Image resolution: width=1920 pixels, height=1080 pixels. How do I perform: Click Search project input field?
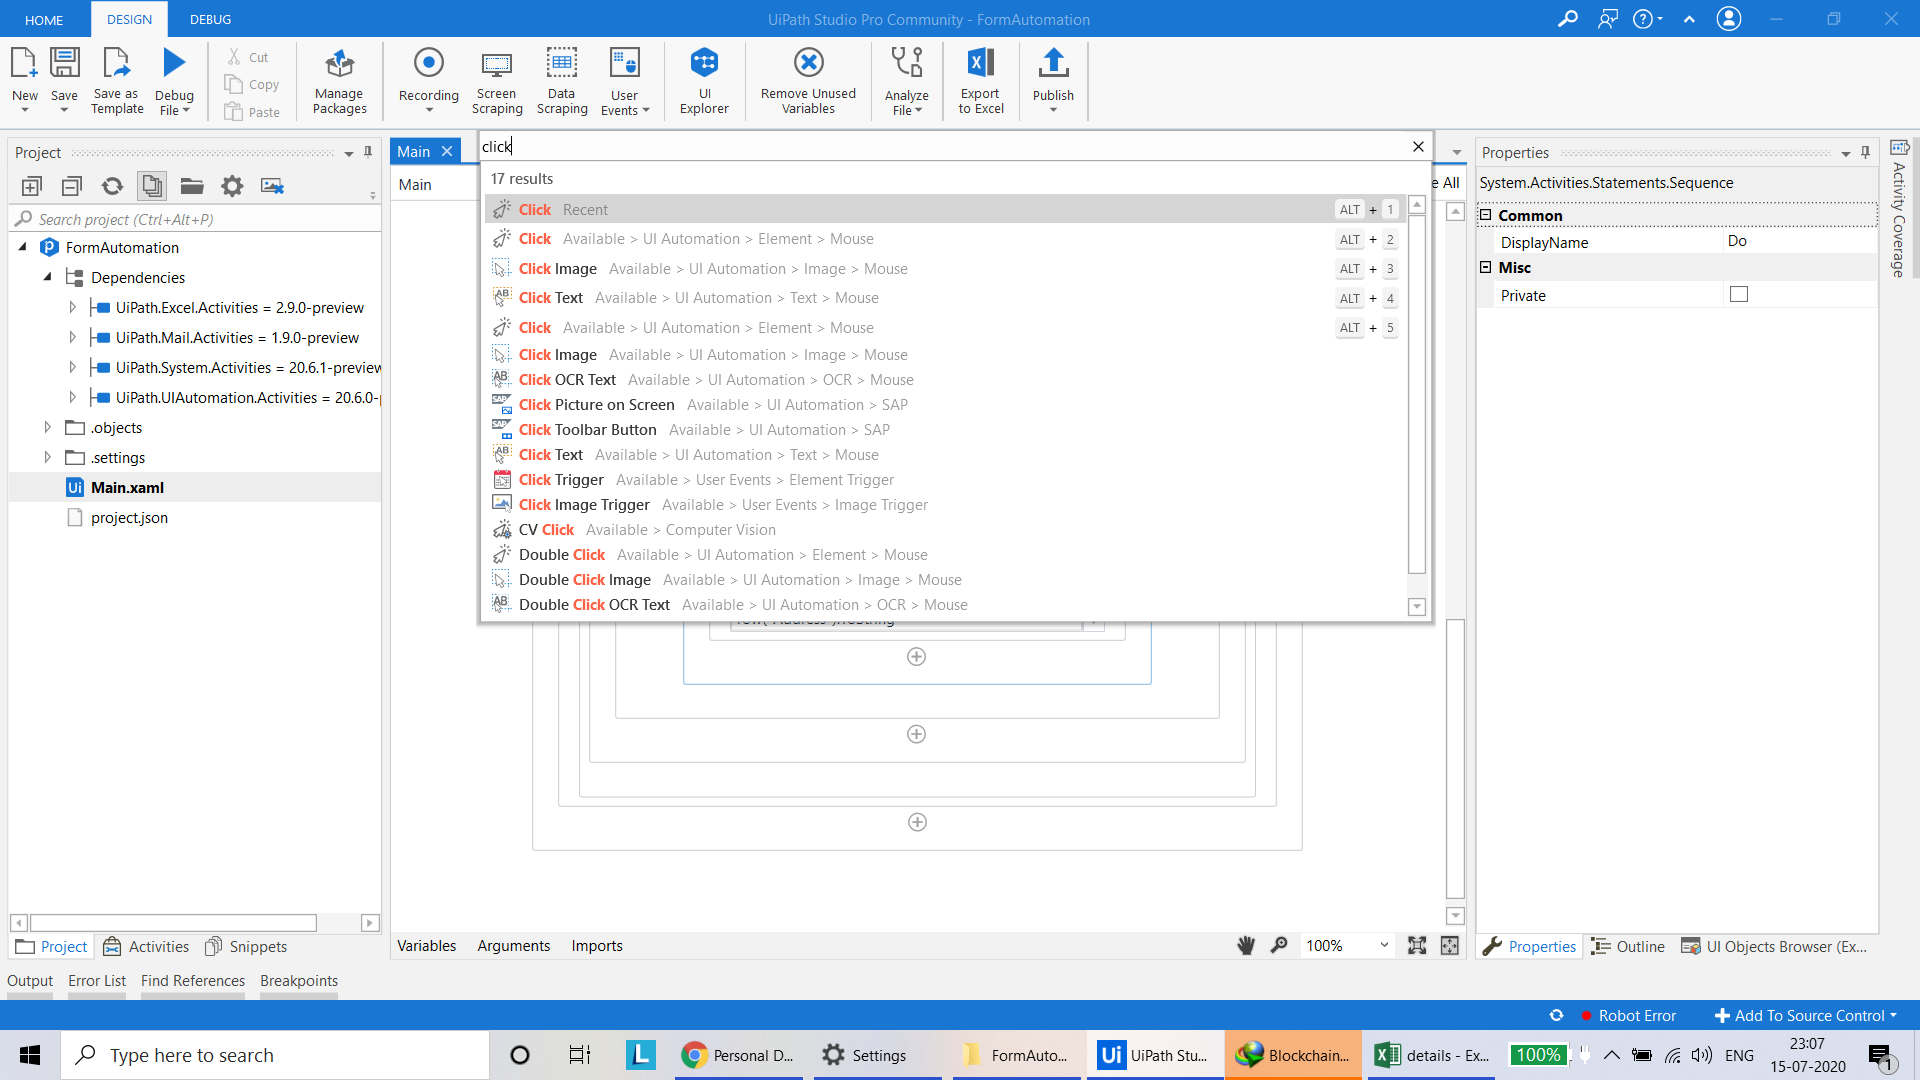195,219
